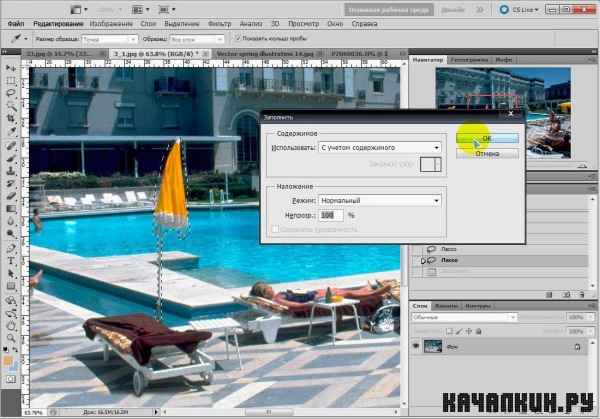Open the Использовать dropdown in the fill dialog

(380, 147)
